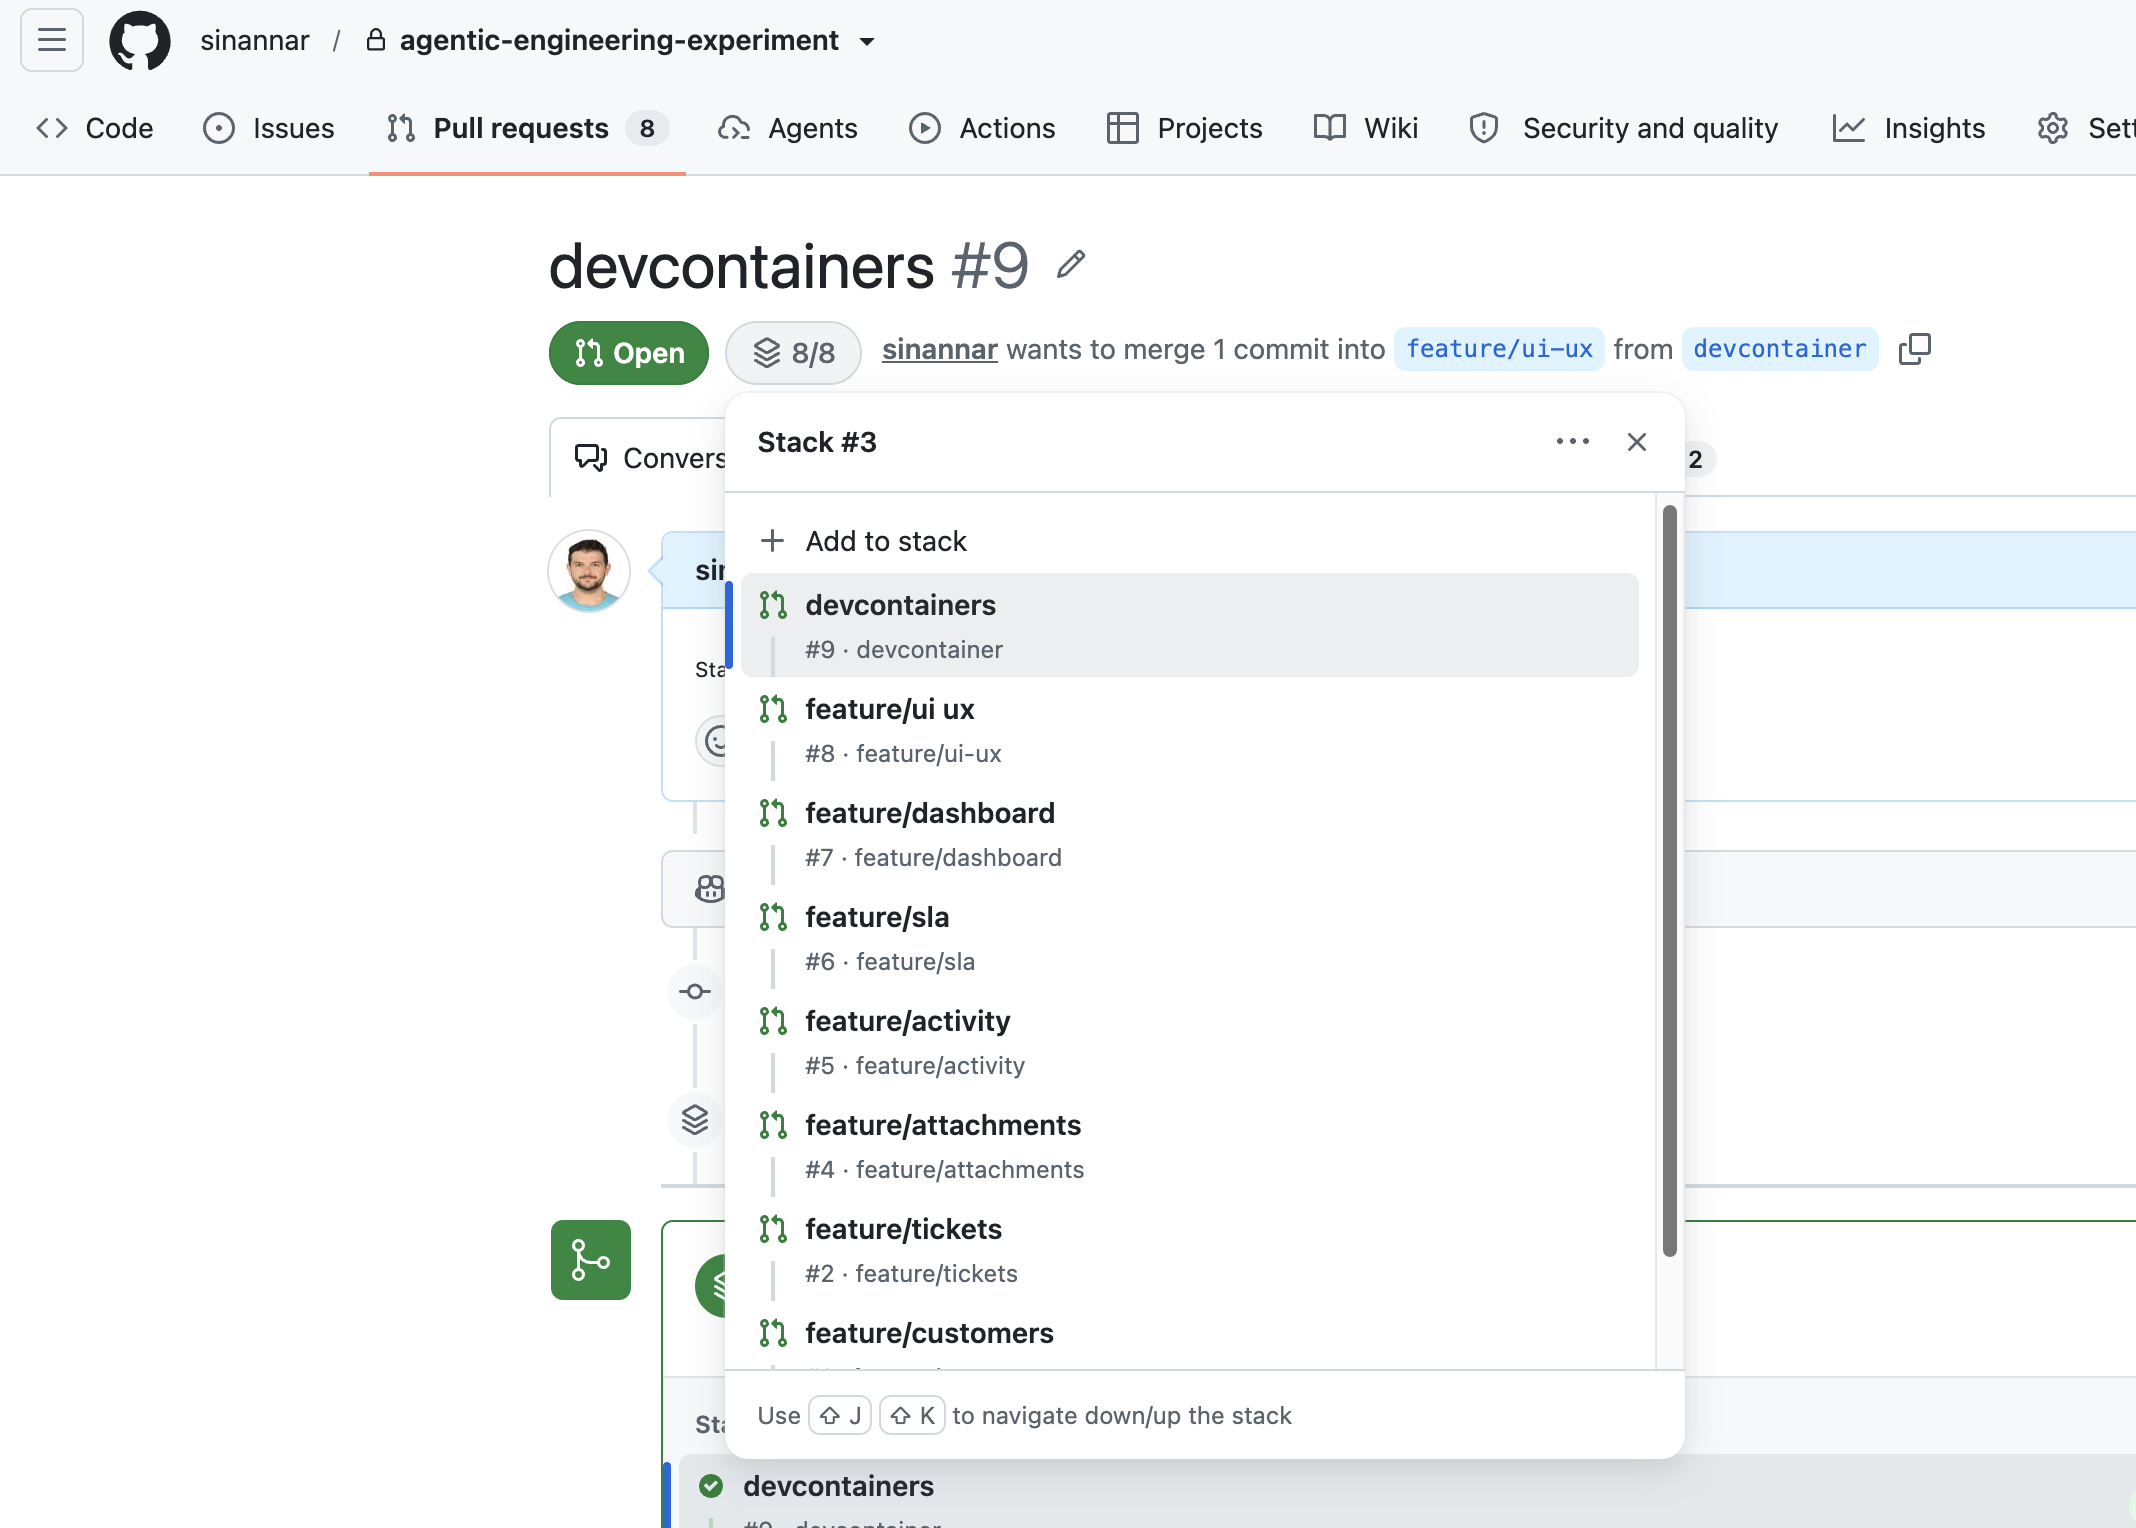Copy the head branch name
The height and width of the screenshot is (1528, 2136).
tap(1915, 349)
